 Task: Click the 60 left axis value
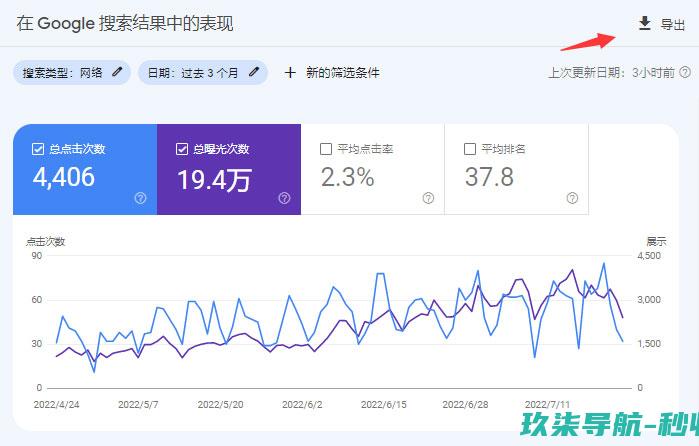click(x=37, y=299)
